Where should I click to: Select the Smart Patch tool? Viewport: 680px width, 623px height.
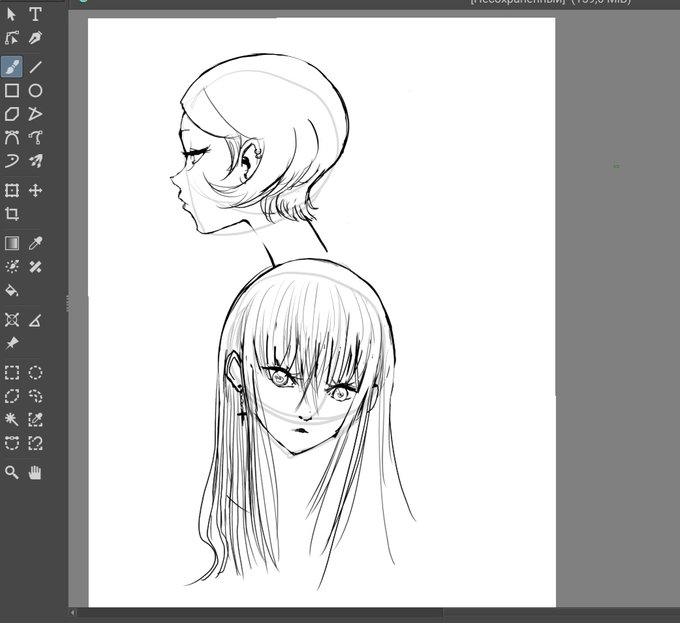[x=35, y=267]
